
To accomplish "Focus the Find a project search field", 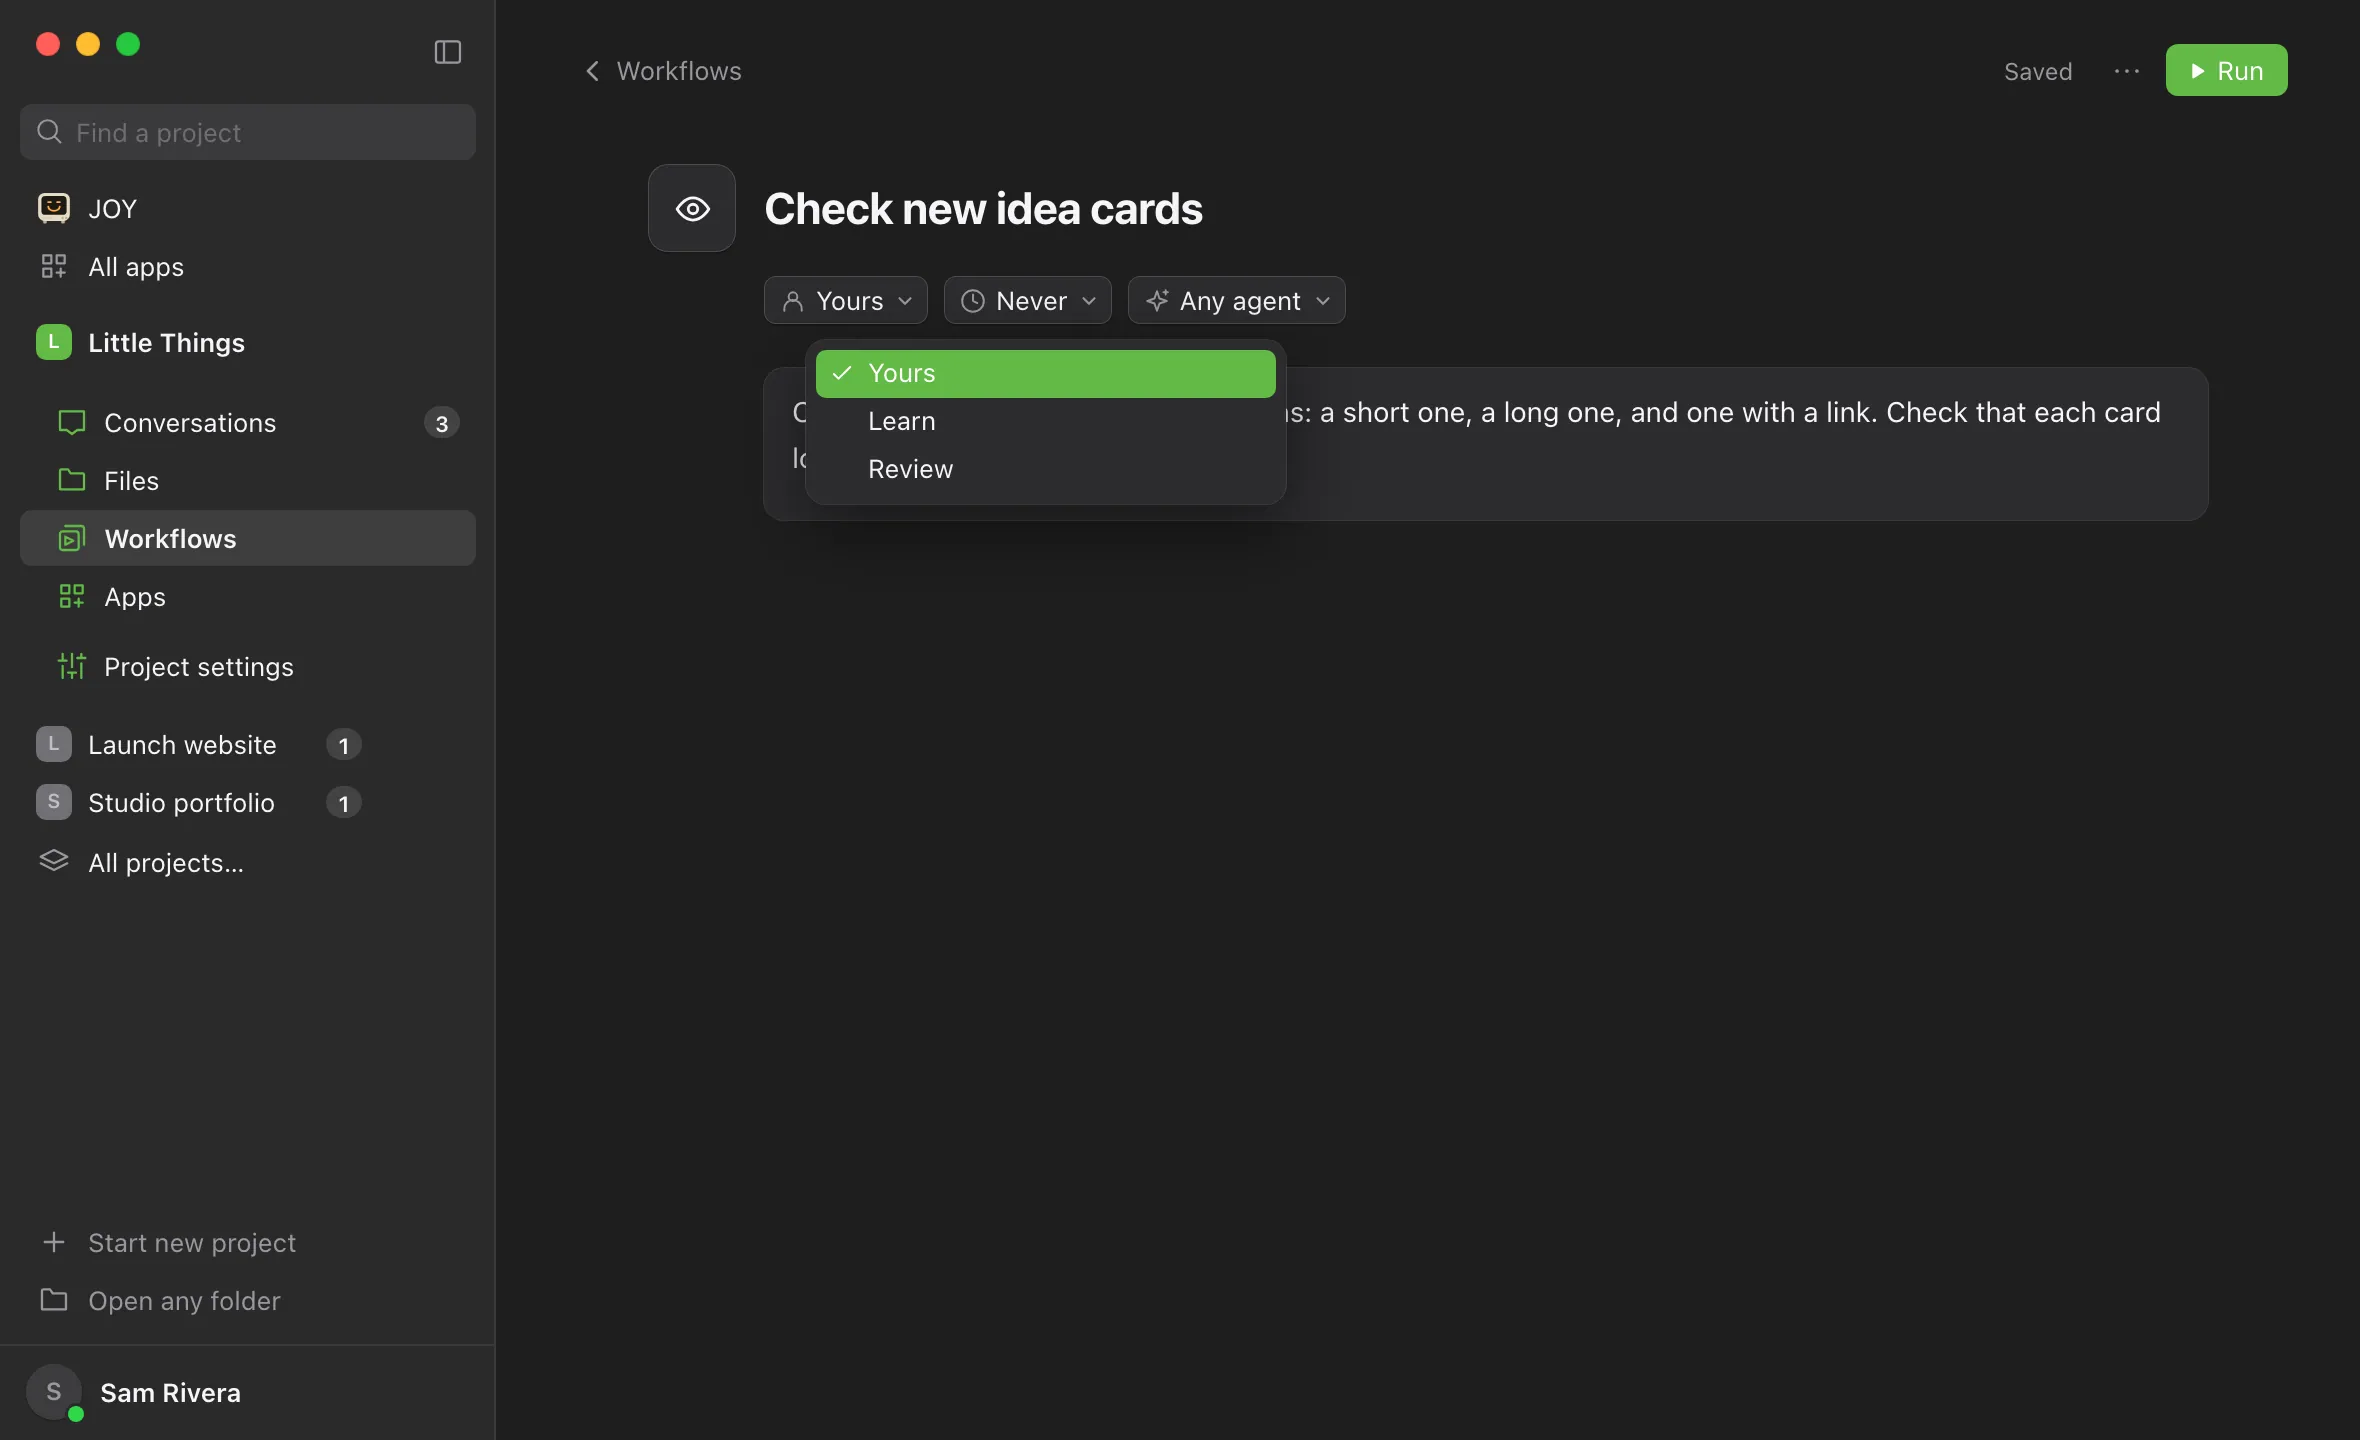I will 248,132.
